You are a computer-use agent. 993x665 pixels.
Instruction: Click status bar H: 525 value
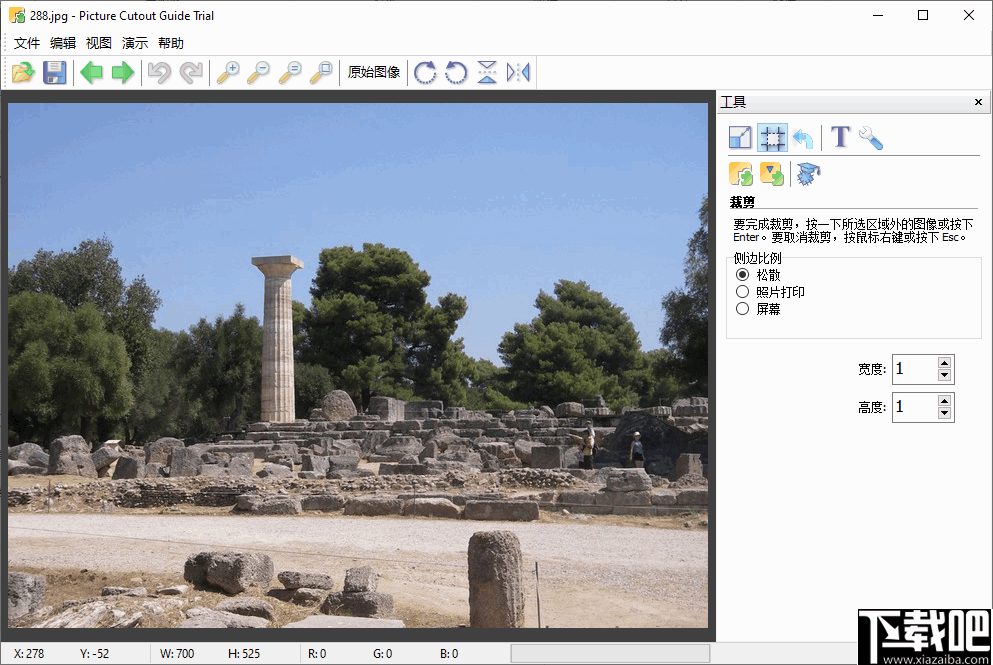244,654
